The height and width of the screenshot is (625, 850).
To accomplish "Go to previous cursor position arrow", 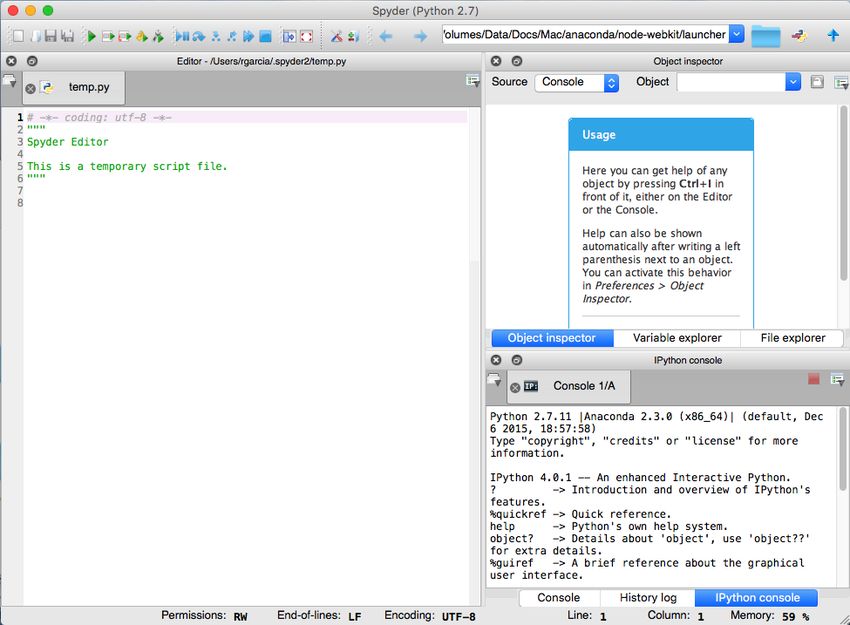I will [385, 36].
